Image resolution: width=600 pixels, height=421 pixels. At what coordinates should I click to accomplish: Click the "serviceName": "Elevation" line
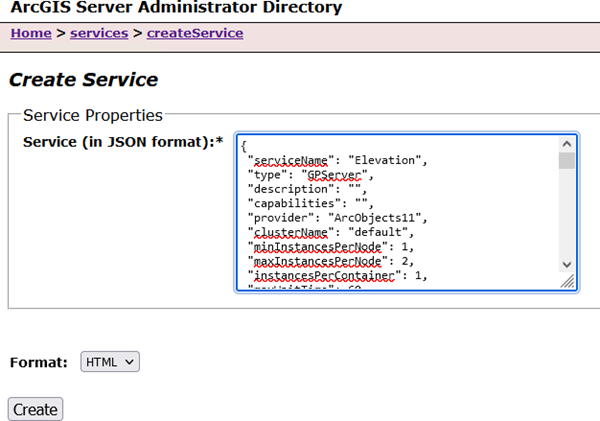coord(337,160)
